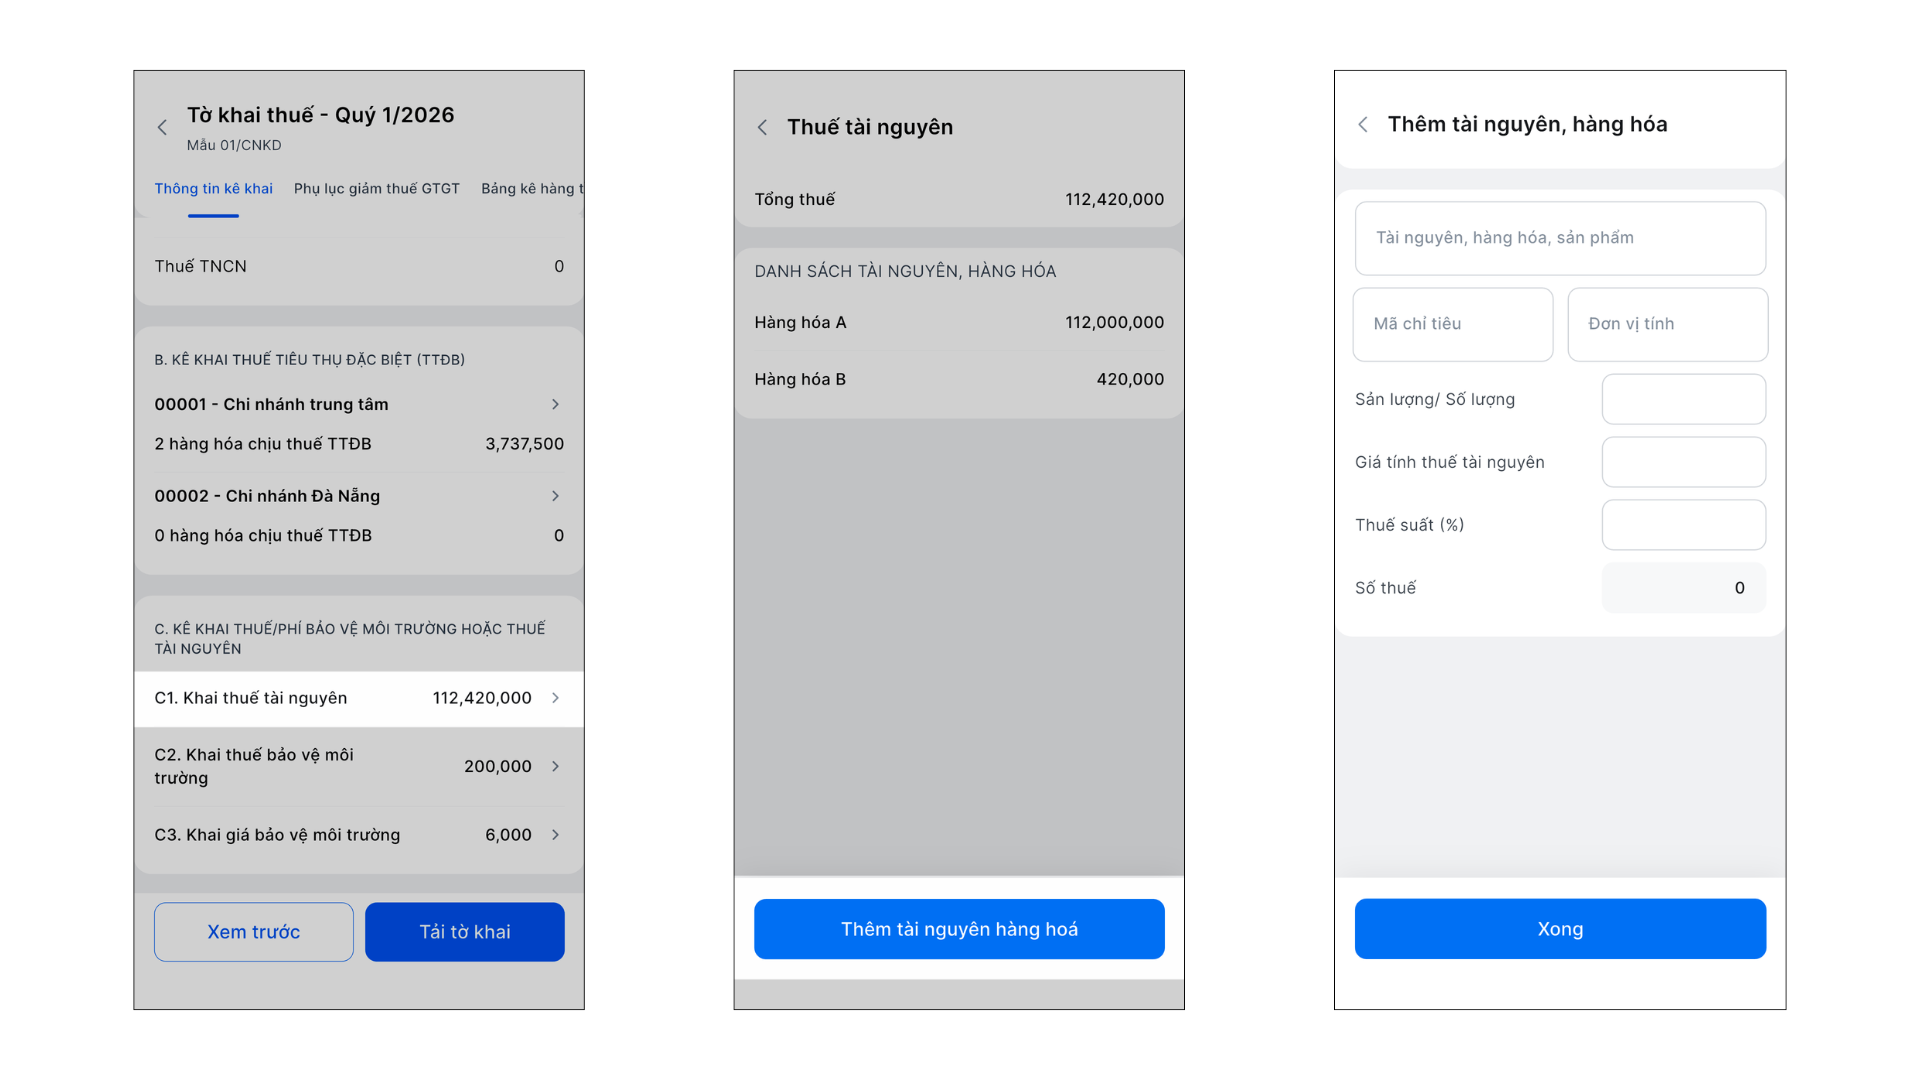Open C3. Khai giá bảo vệ môi trường chevron
The width and height of the screenshot is (1920, 1080).
tap(556, 835)
